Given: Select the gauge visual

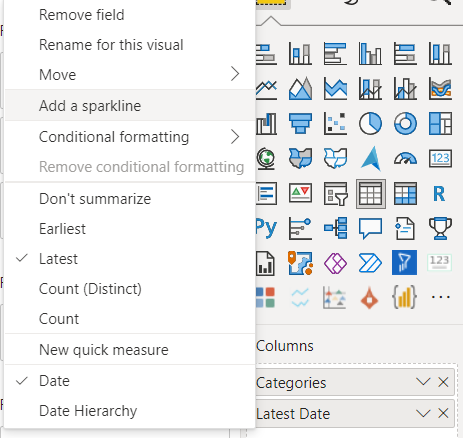Looking at the screenshot, I should (x=405, y=159).
